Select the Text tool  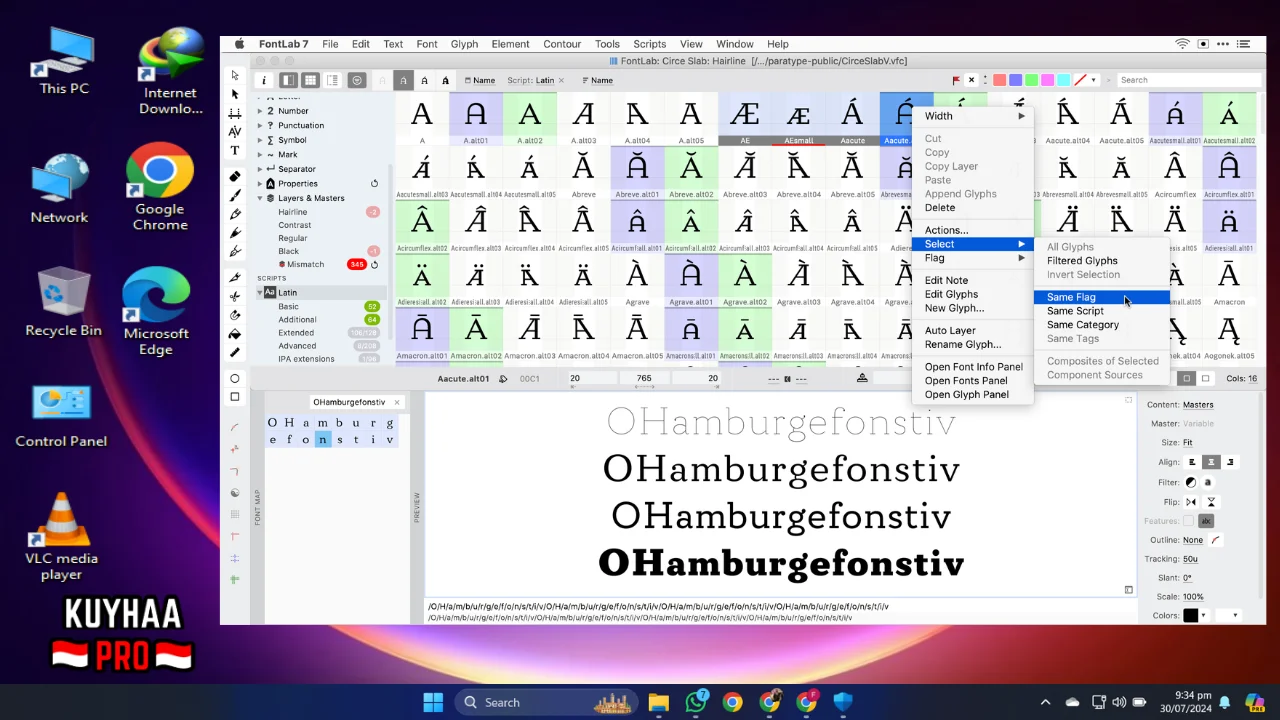click(235, 150)
